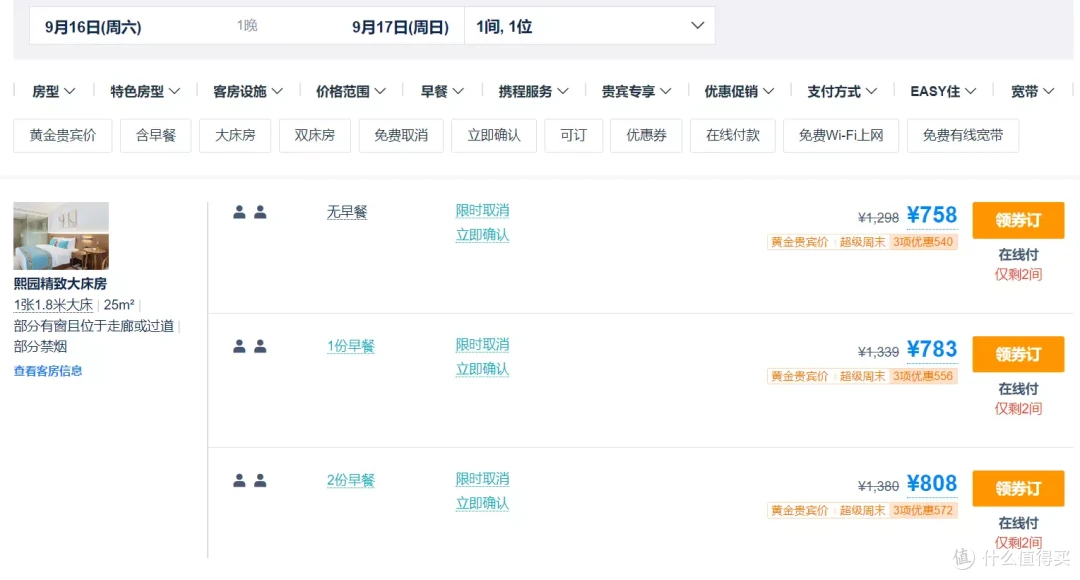Viewport: 1080px width, 580px height.
Task: Click the 1晚 stay length label
Action: [247, 25]
